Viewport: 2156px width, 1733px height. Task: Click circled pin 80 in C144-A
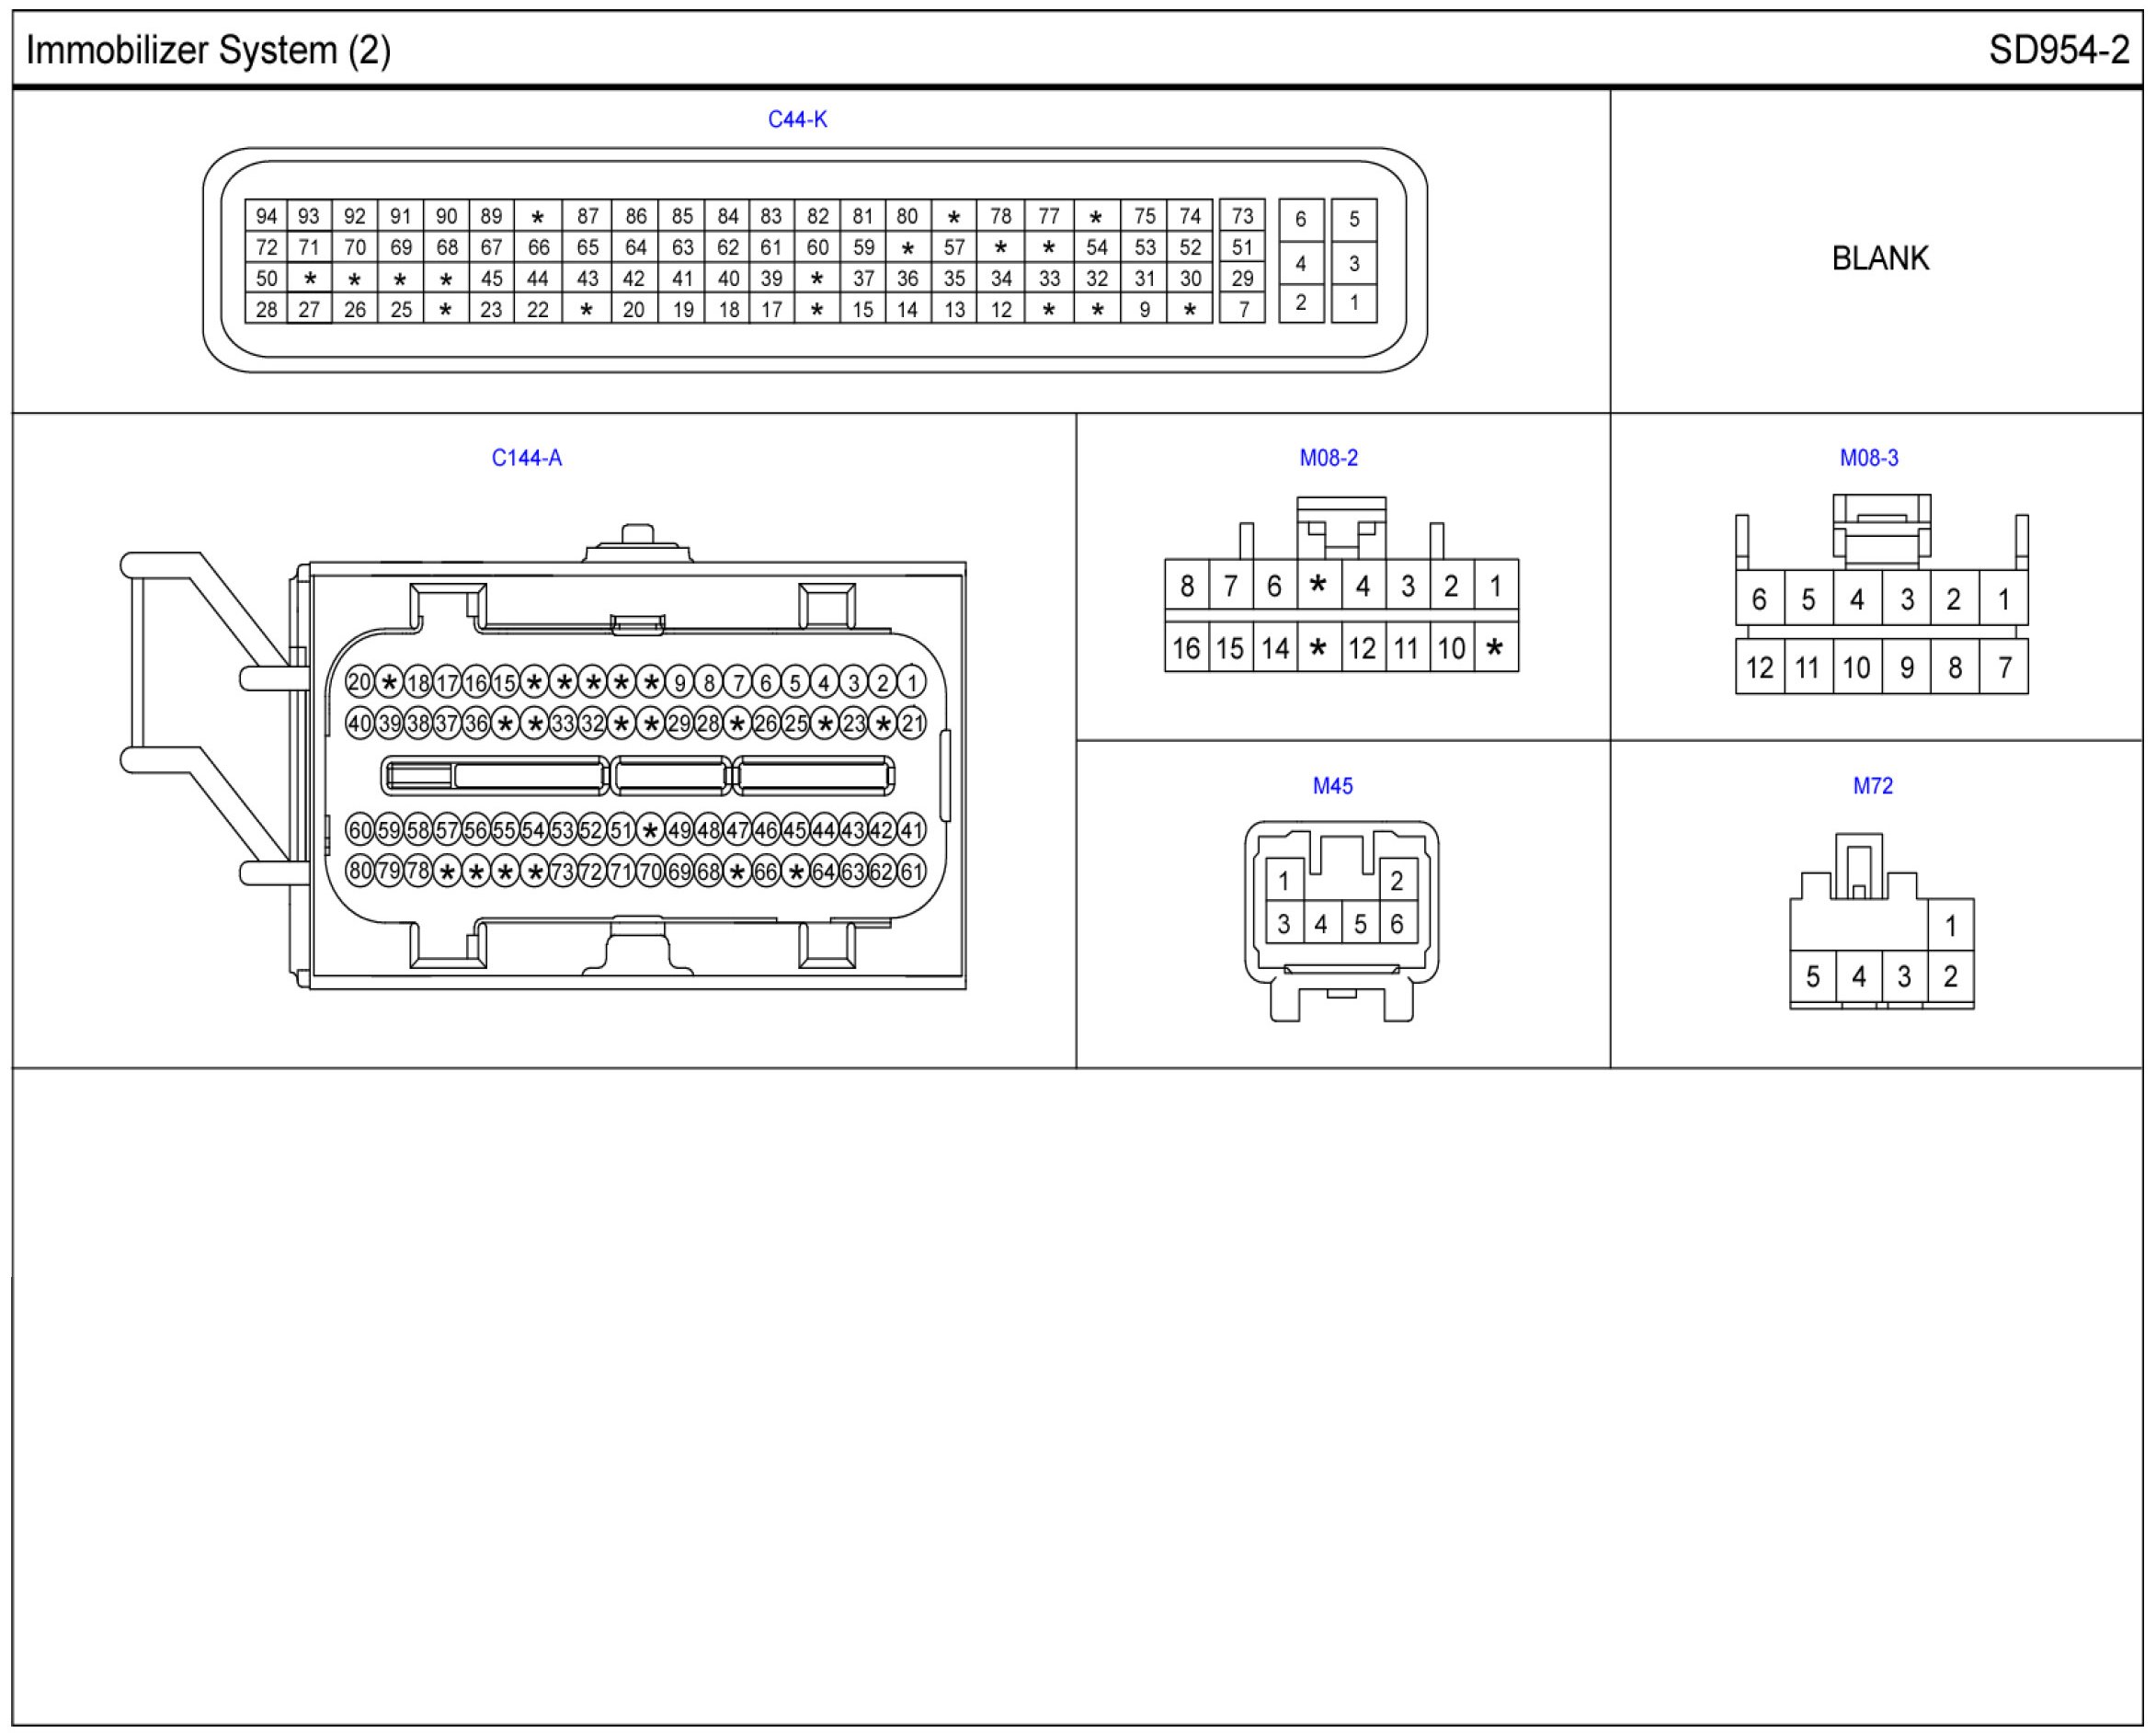coord(359,871)
